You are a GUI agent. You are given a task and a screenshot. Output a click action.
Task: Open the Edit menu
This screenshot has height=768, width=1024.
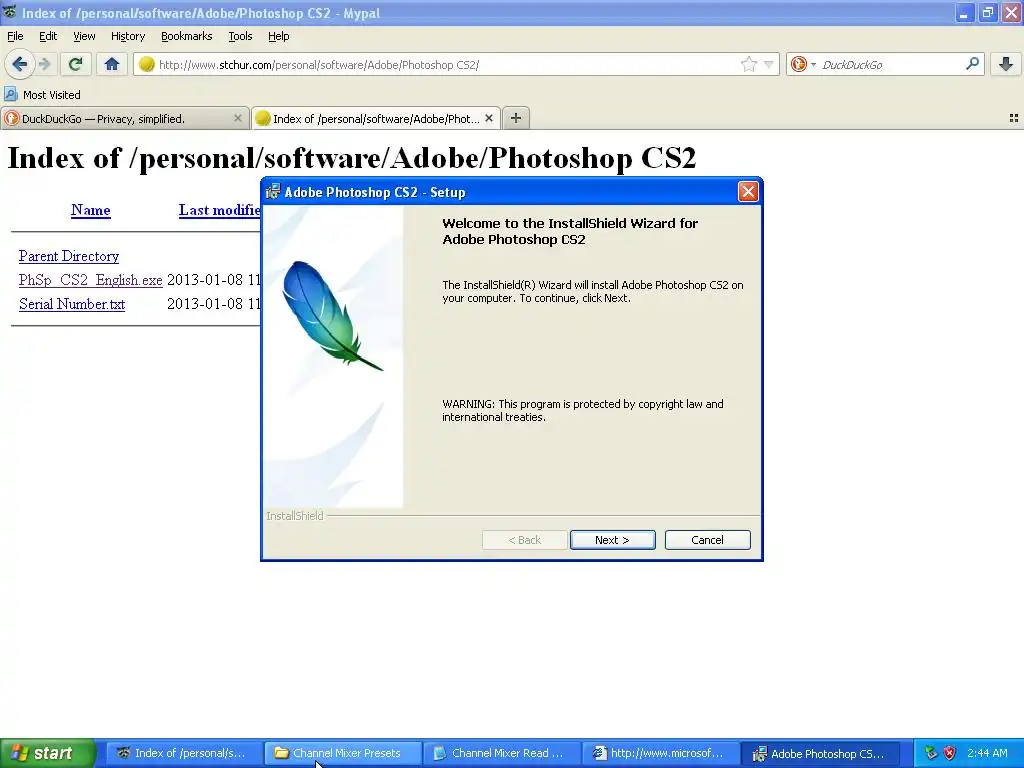[48, 36]
